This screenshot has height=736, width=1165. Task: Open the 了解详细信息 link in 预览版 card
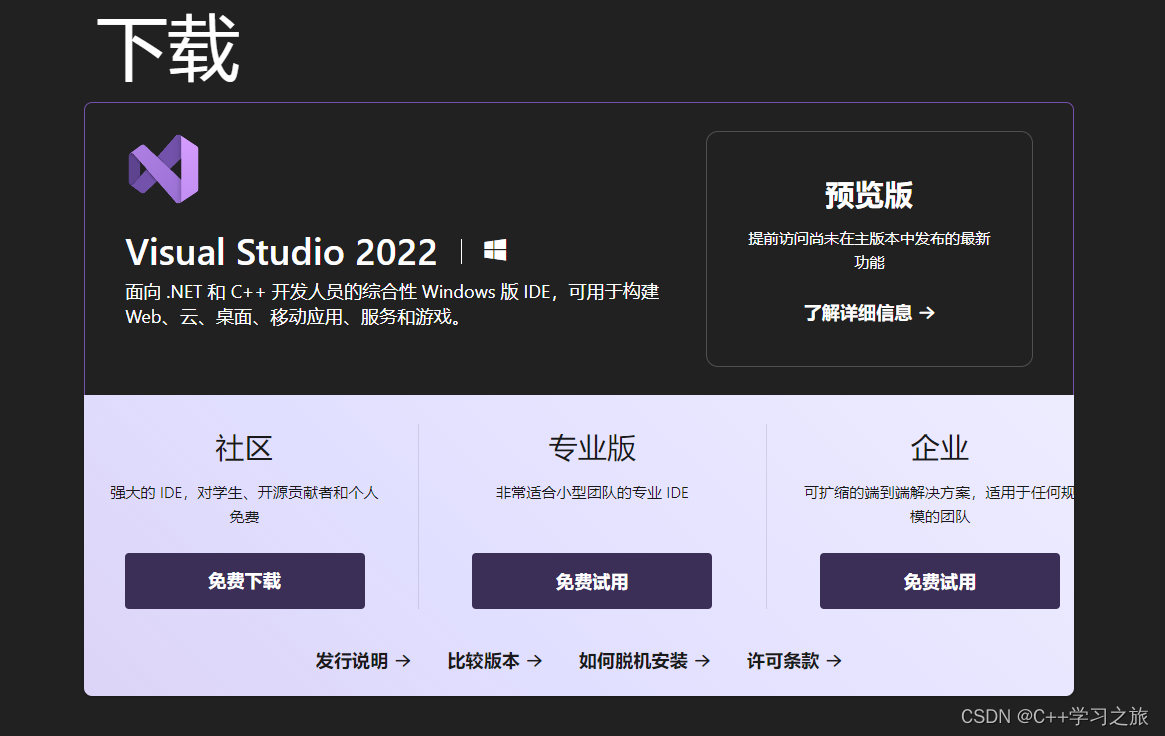click(869, 313)
